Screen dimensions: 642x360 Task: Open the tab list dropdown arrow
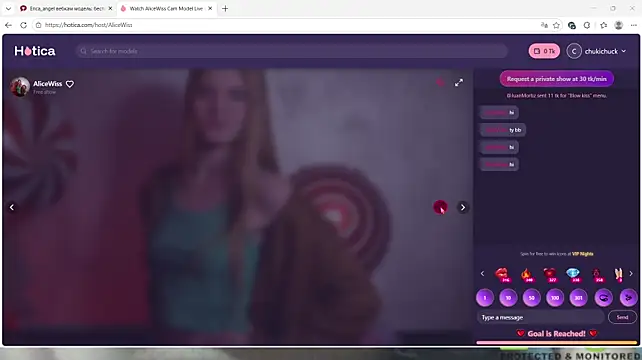[8, 9]
